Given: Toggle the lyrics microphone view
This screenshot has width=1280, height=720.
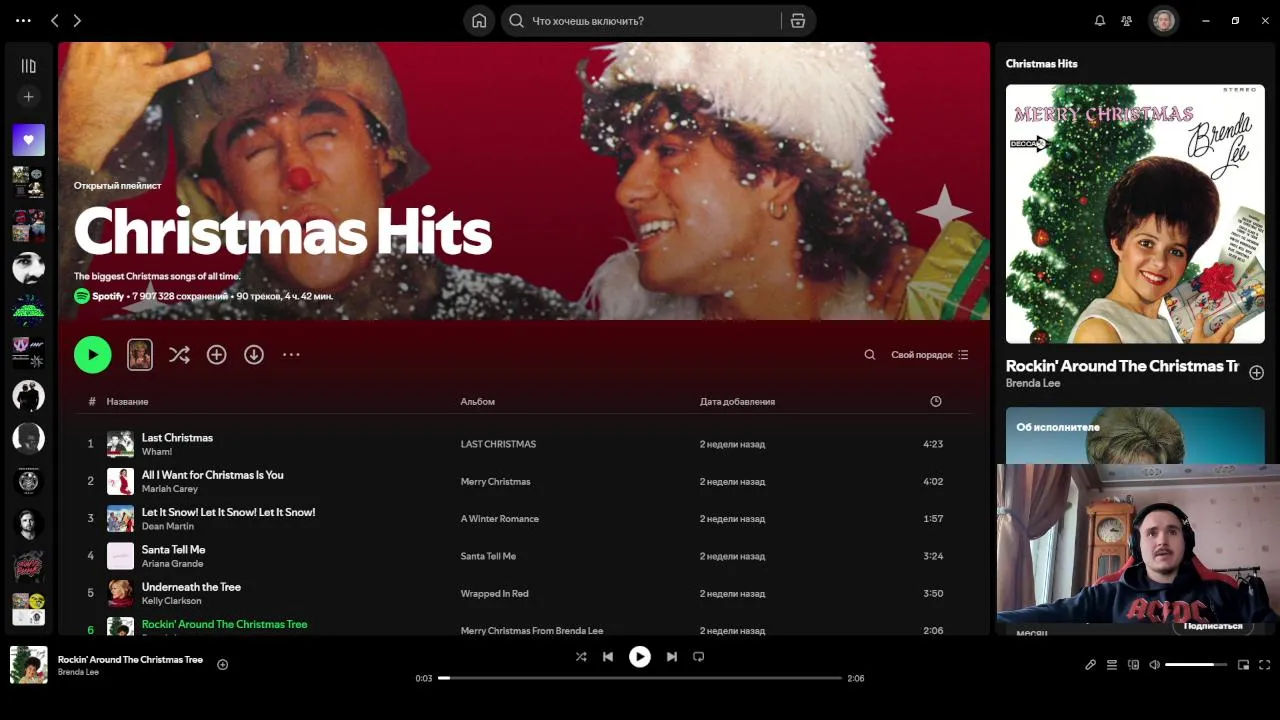Looking at the screenshot, I should click(x=1091, y=665).
